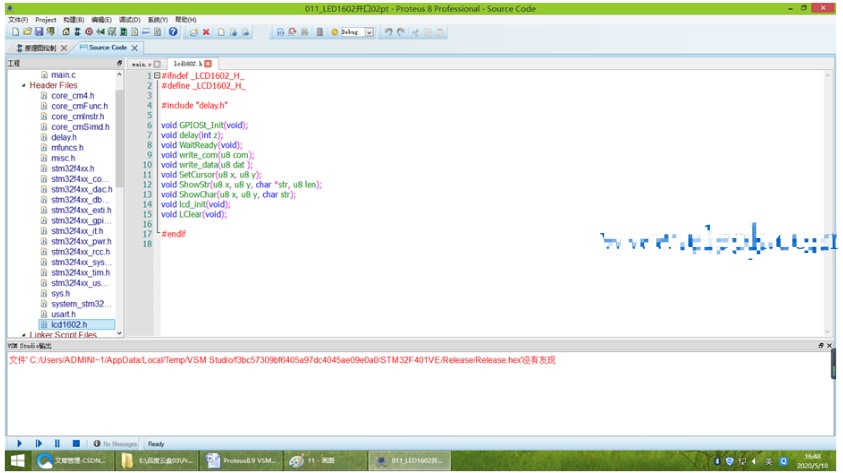The image size is (843, 473).
Task: Switch to the main.c editor tab
Action: [142, 63]
